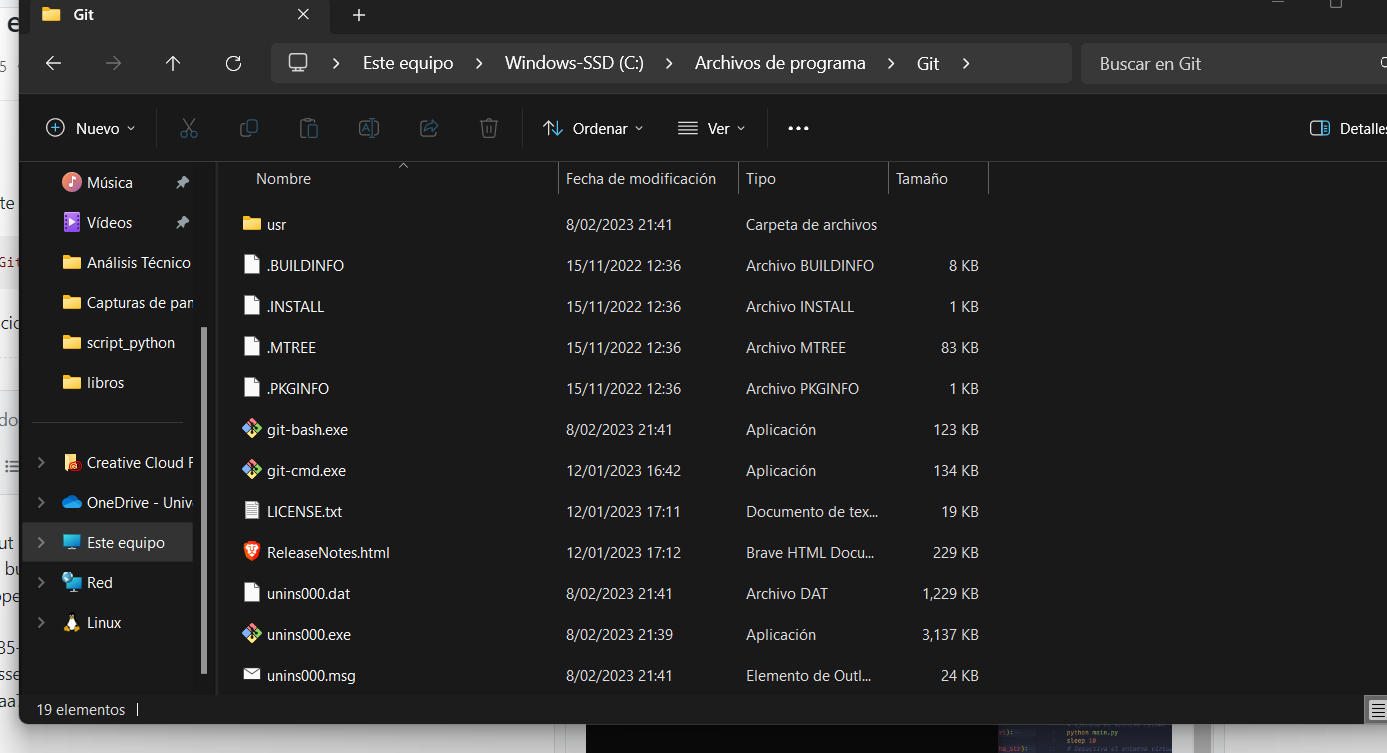Select the git-bash.exe icon
This screenshot has height=753, width=1387.
point(252,429)
